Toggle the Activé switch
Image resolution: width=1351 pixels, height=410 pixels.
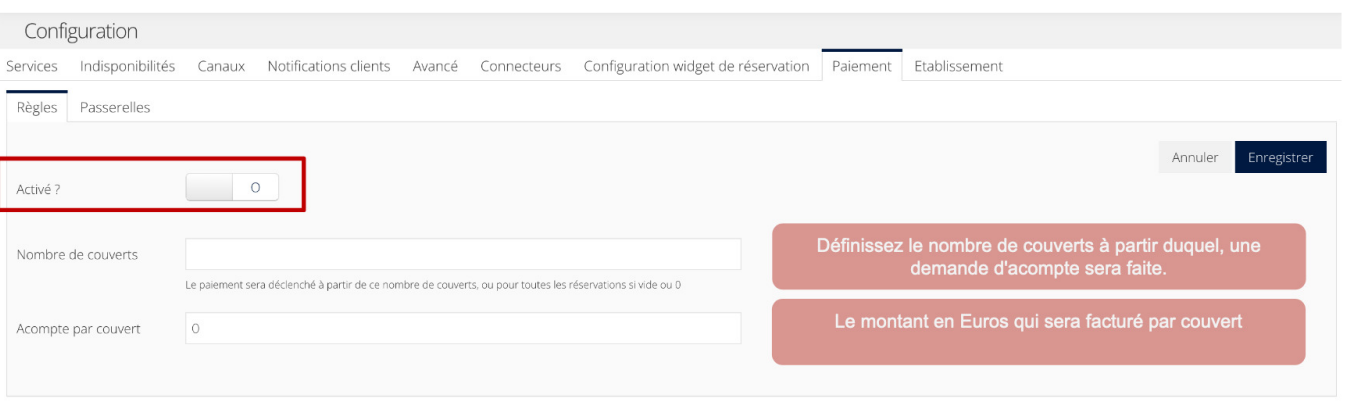click(x=232, y=187)
